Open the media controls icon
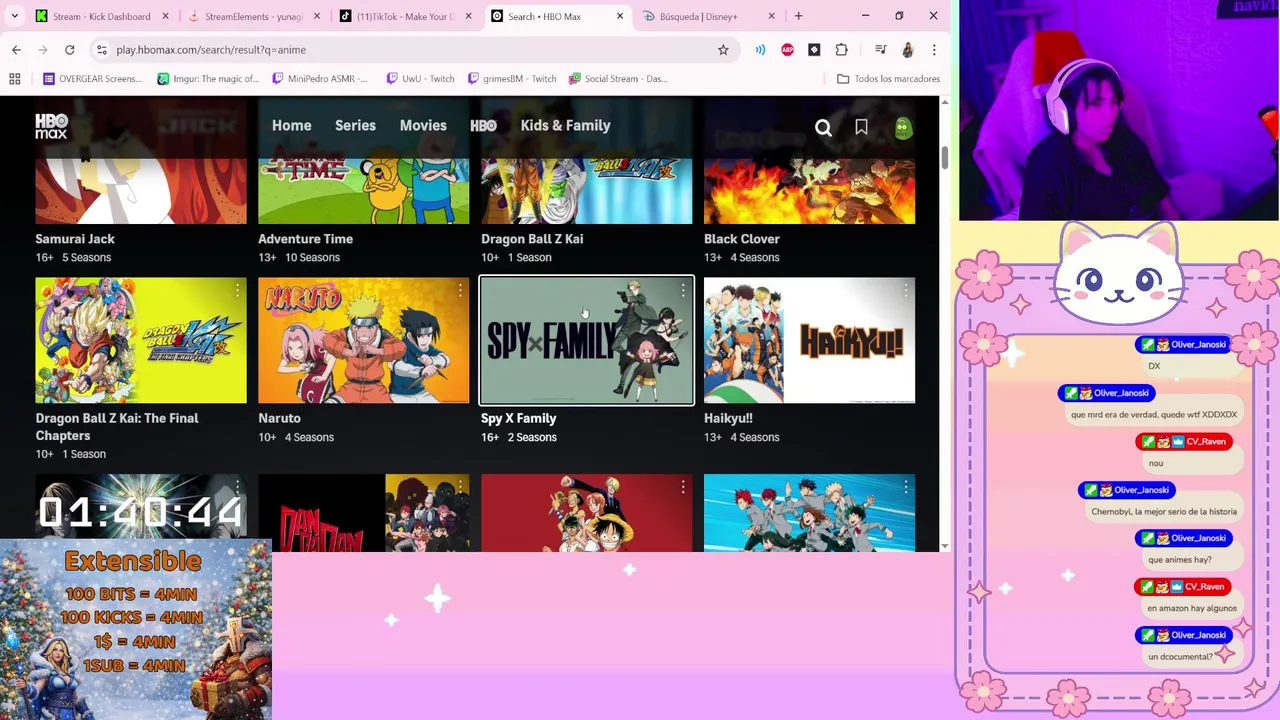 (x=880, y=49)
